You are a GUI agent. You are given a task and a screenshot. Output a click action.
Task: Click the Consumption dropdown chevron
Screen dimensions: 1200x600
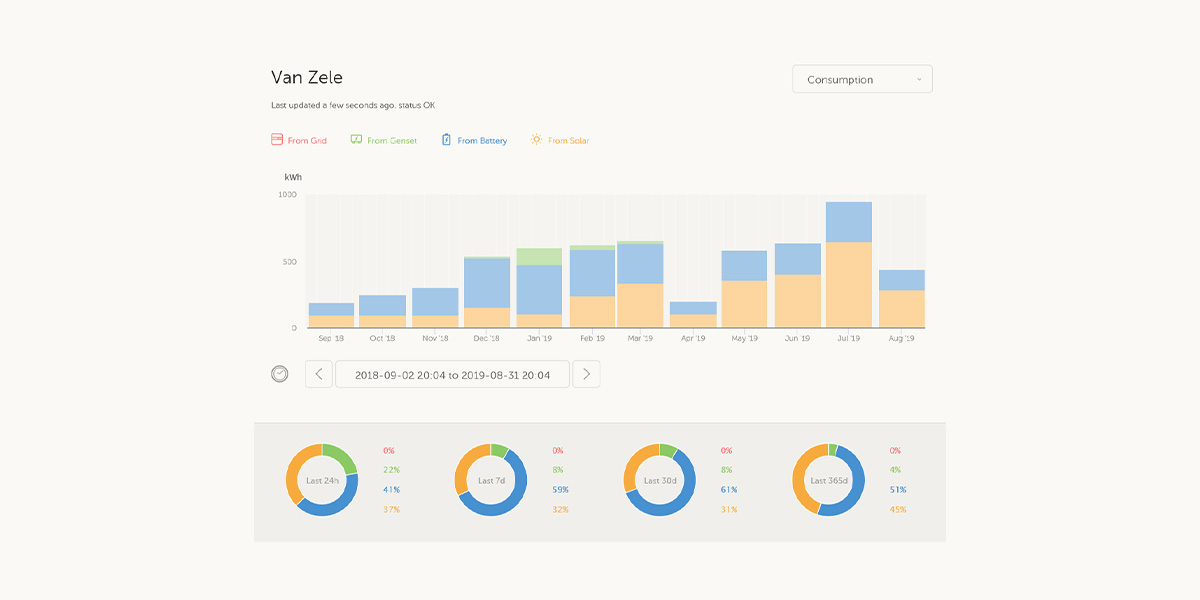919,80
